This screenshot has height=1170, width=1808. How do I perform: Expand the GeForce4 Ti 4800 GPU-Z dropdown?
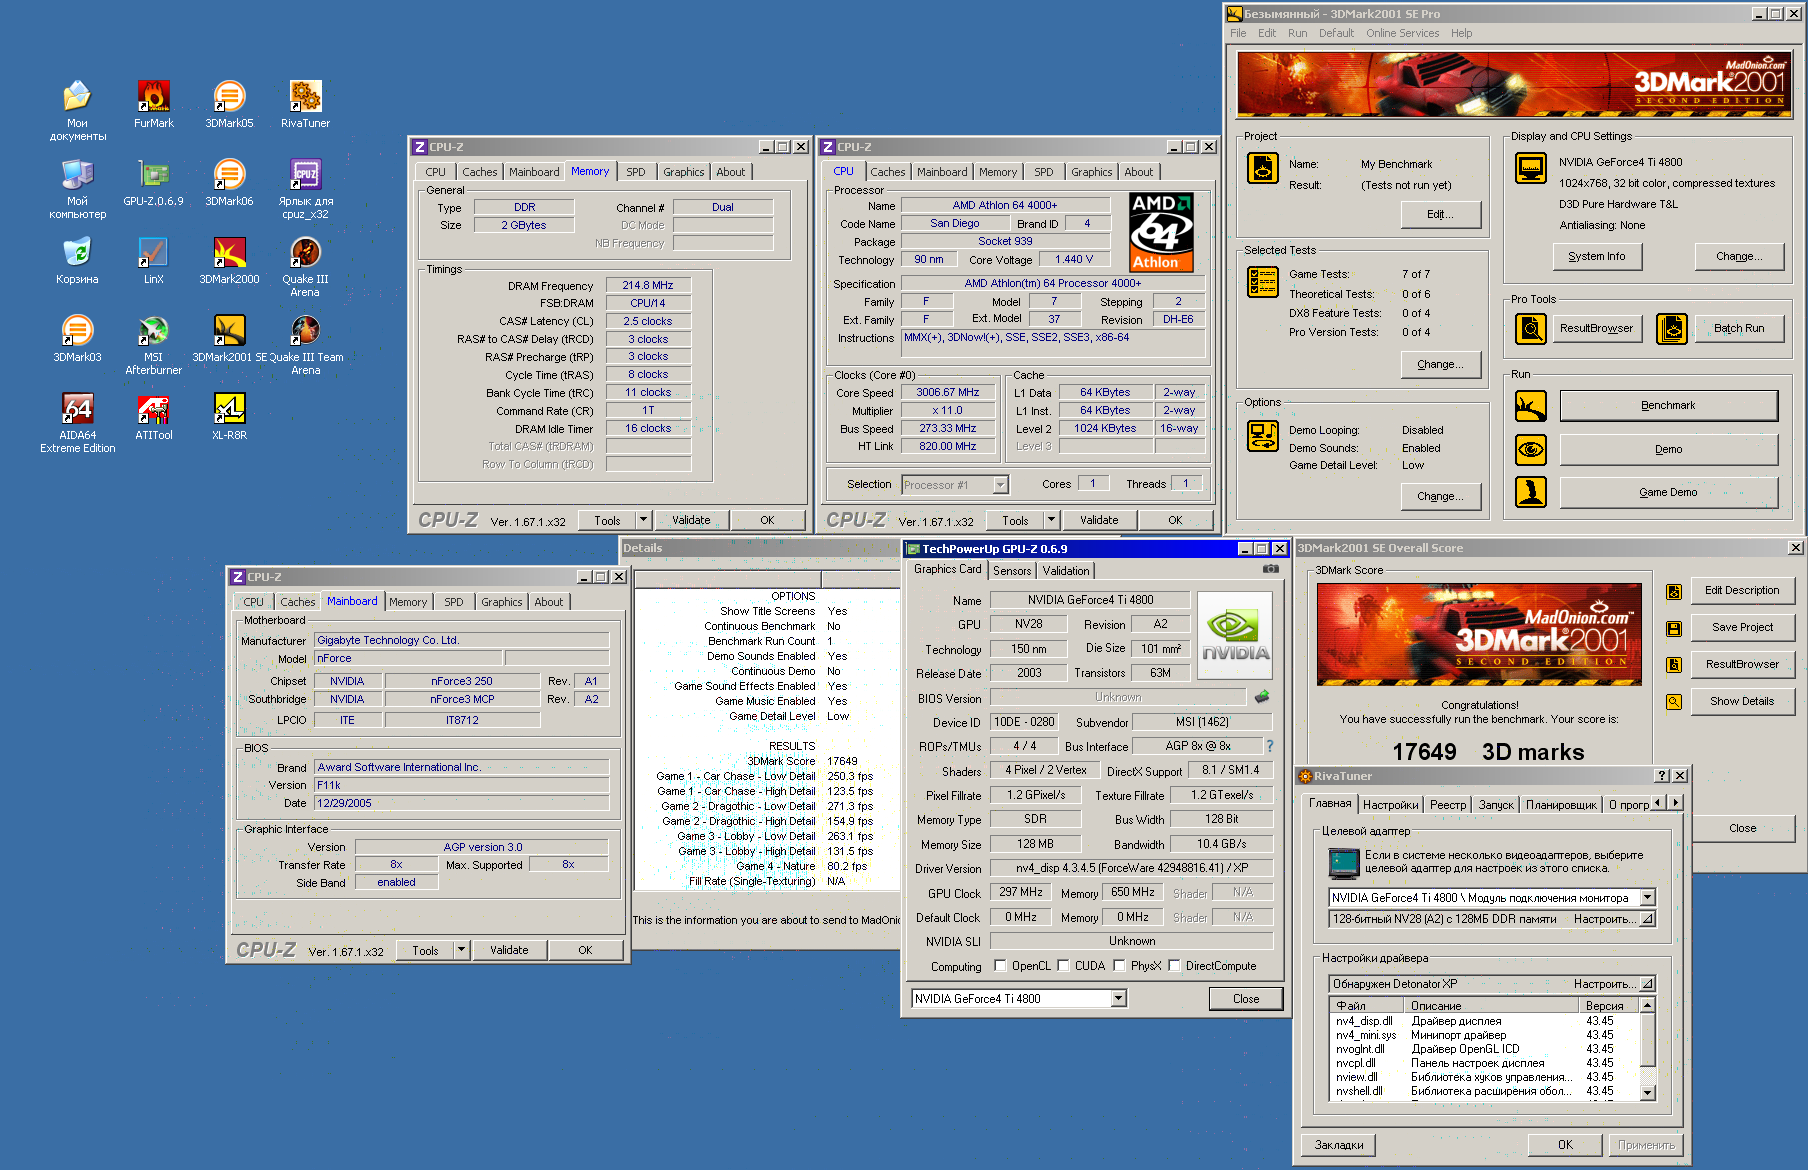tap(1118, 998)
